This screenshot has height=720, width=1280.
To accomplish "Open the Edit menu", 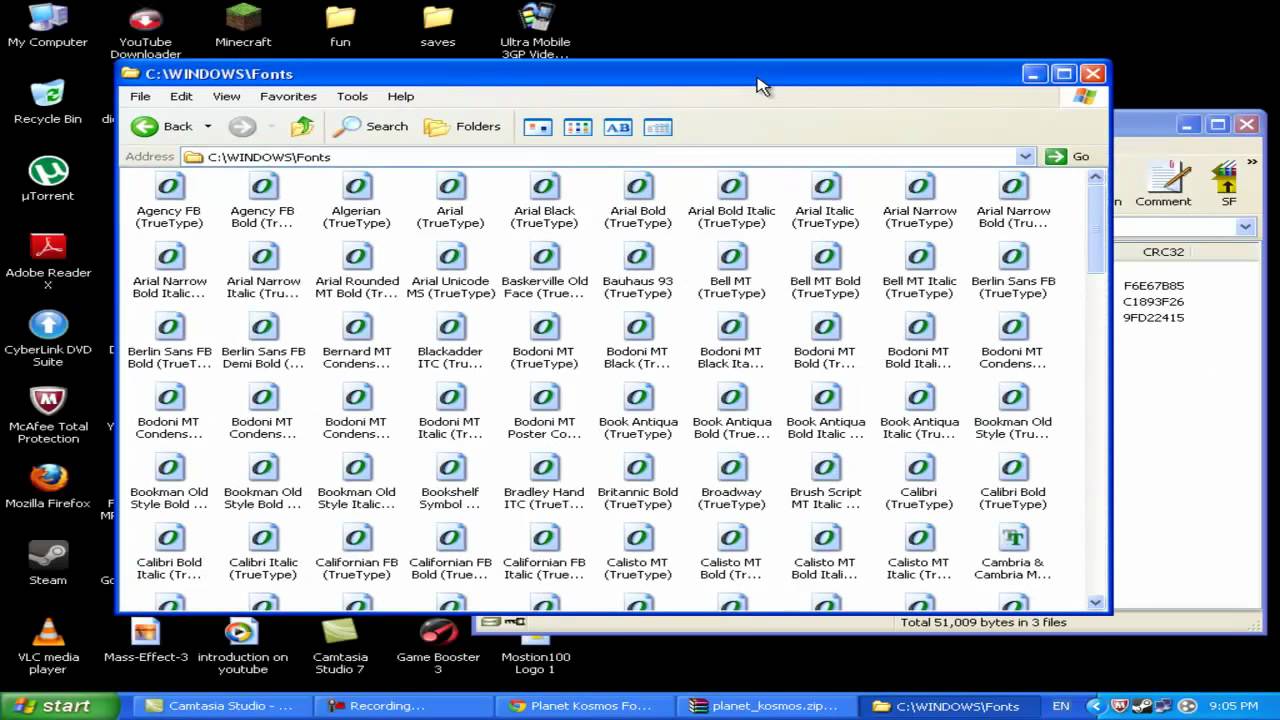I will tap(181, 96).
